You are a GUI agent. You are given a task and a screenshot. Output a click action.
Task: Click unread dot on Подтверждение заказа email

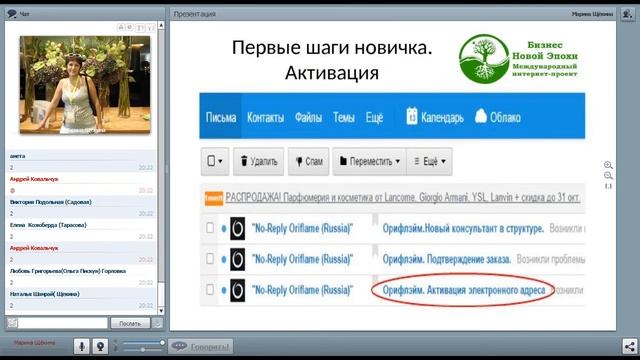tap(224, 260)
